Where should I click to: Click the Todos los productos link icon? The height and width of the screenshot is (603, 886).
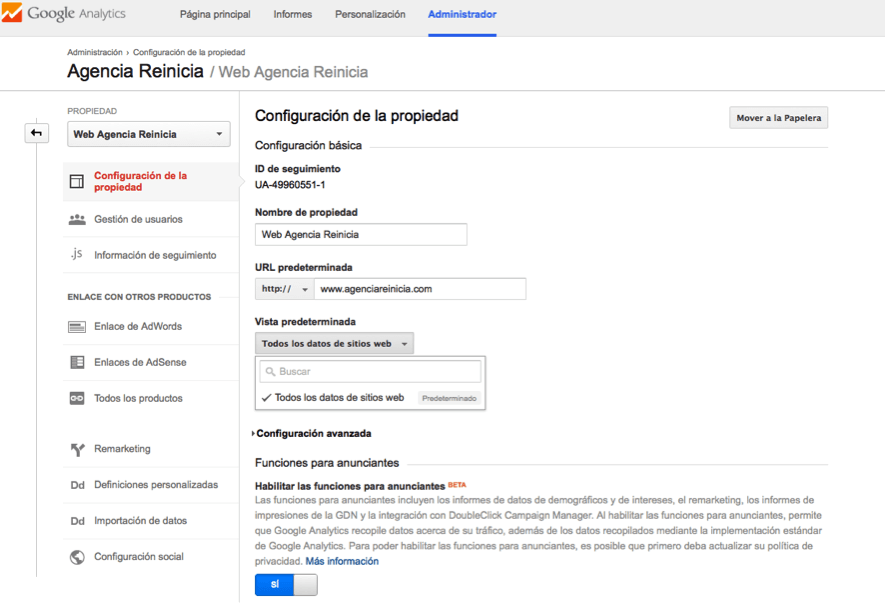click(x=77, y=399)
